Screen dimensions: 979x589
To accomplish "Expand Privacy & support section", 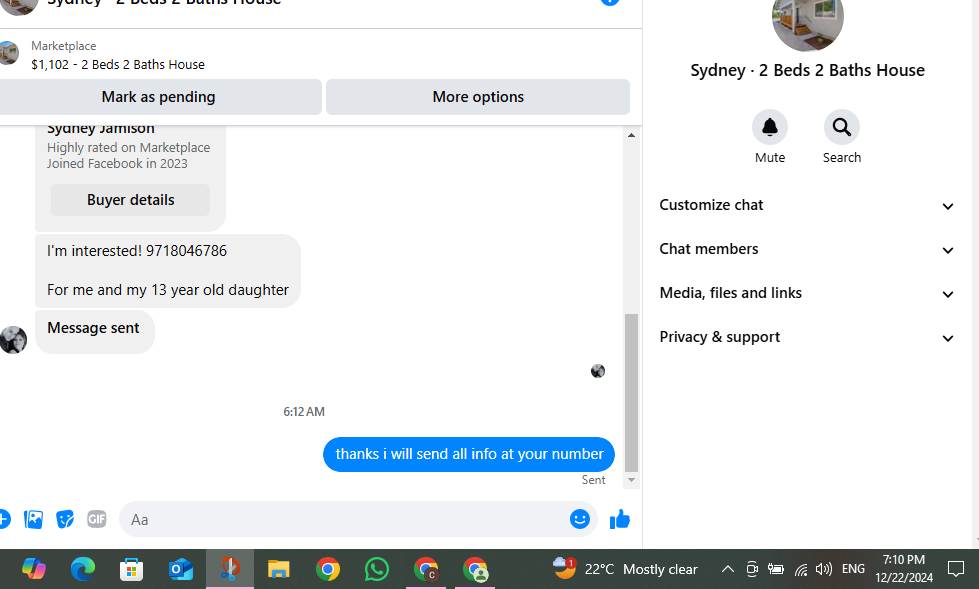I will (806, 337).
